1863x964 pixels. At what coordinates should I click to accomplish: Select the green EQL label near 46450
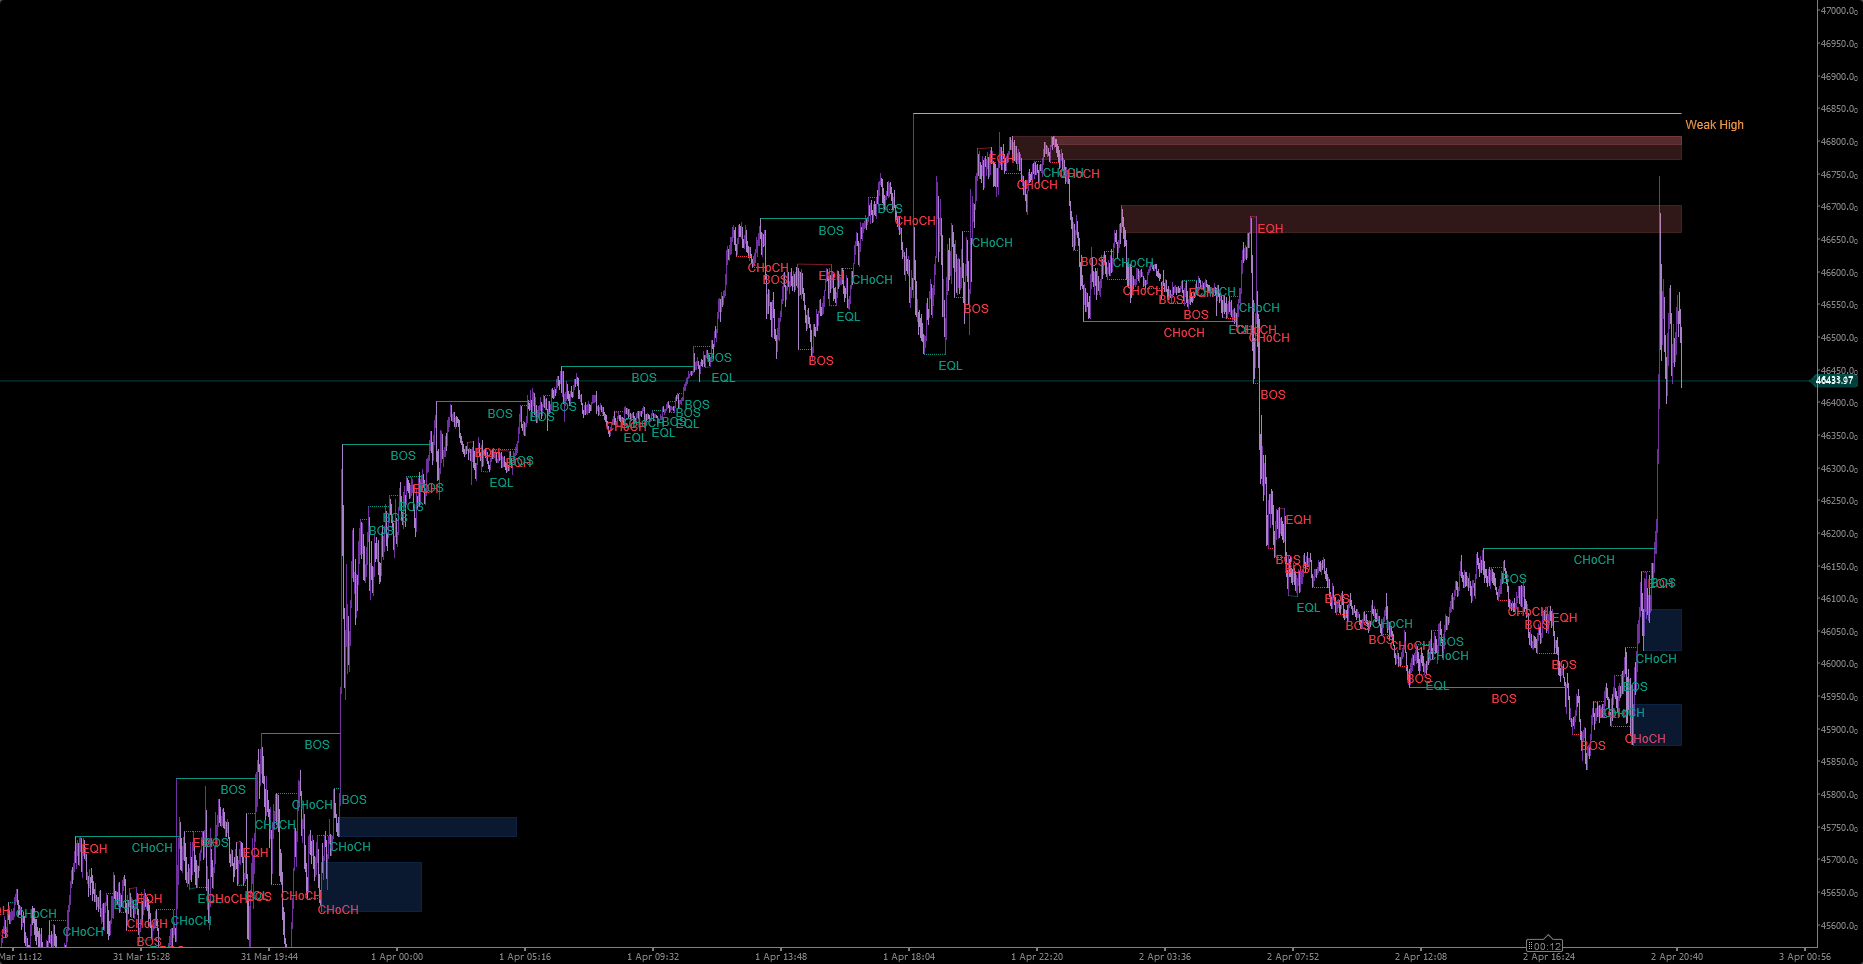[950, 366]
